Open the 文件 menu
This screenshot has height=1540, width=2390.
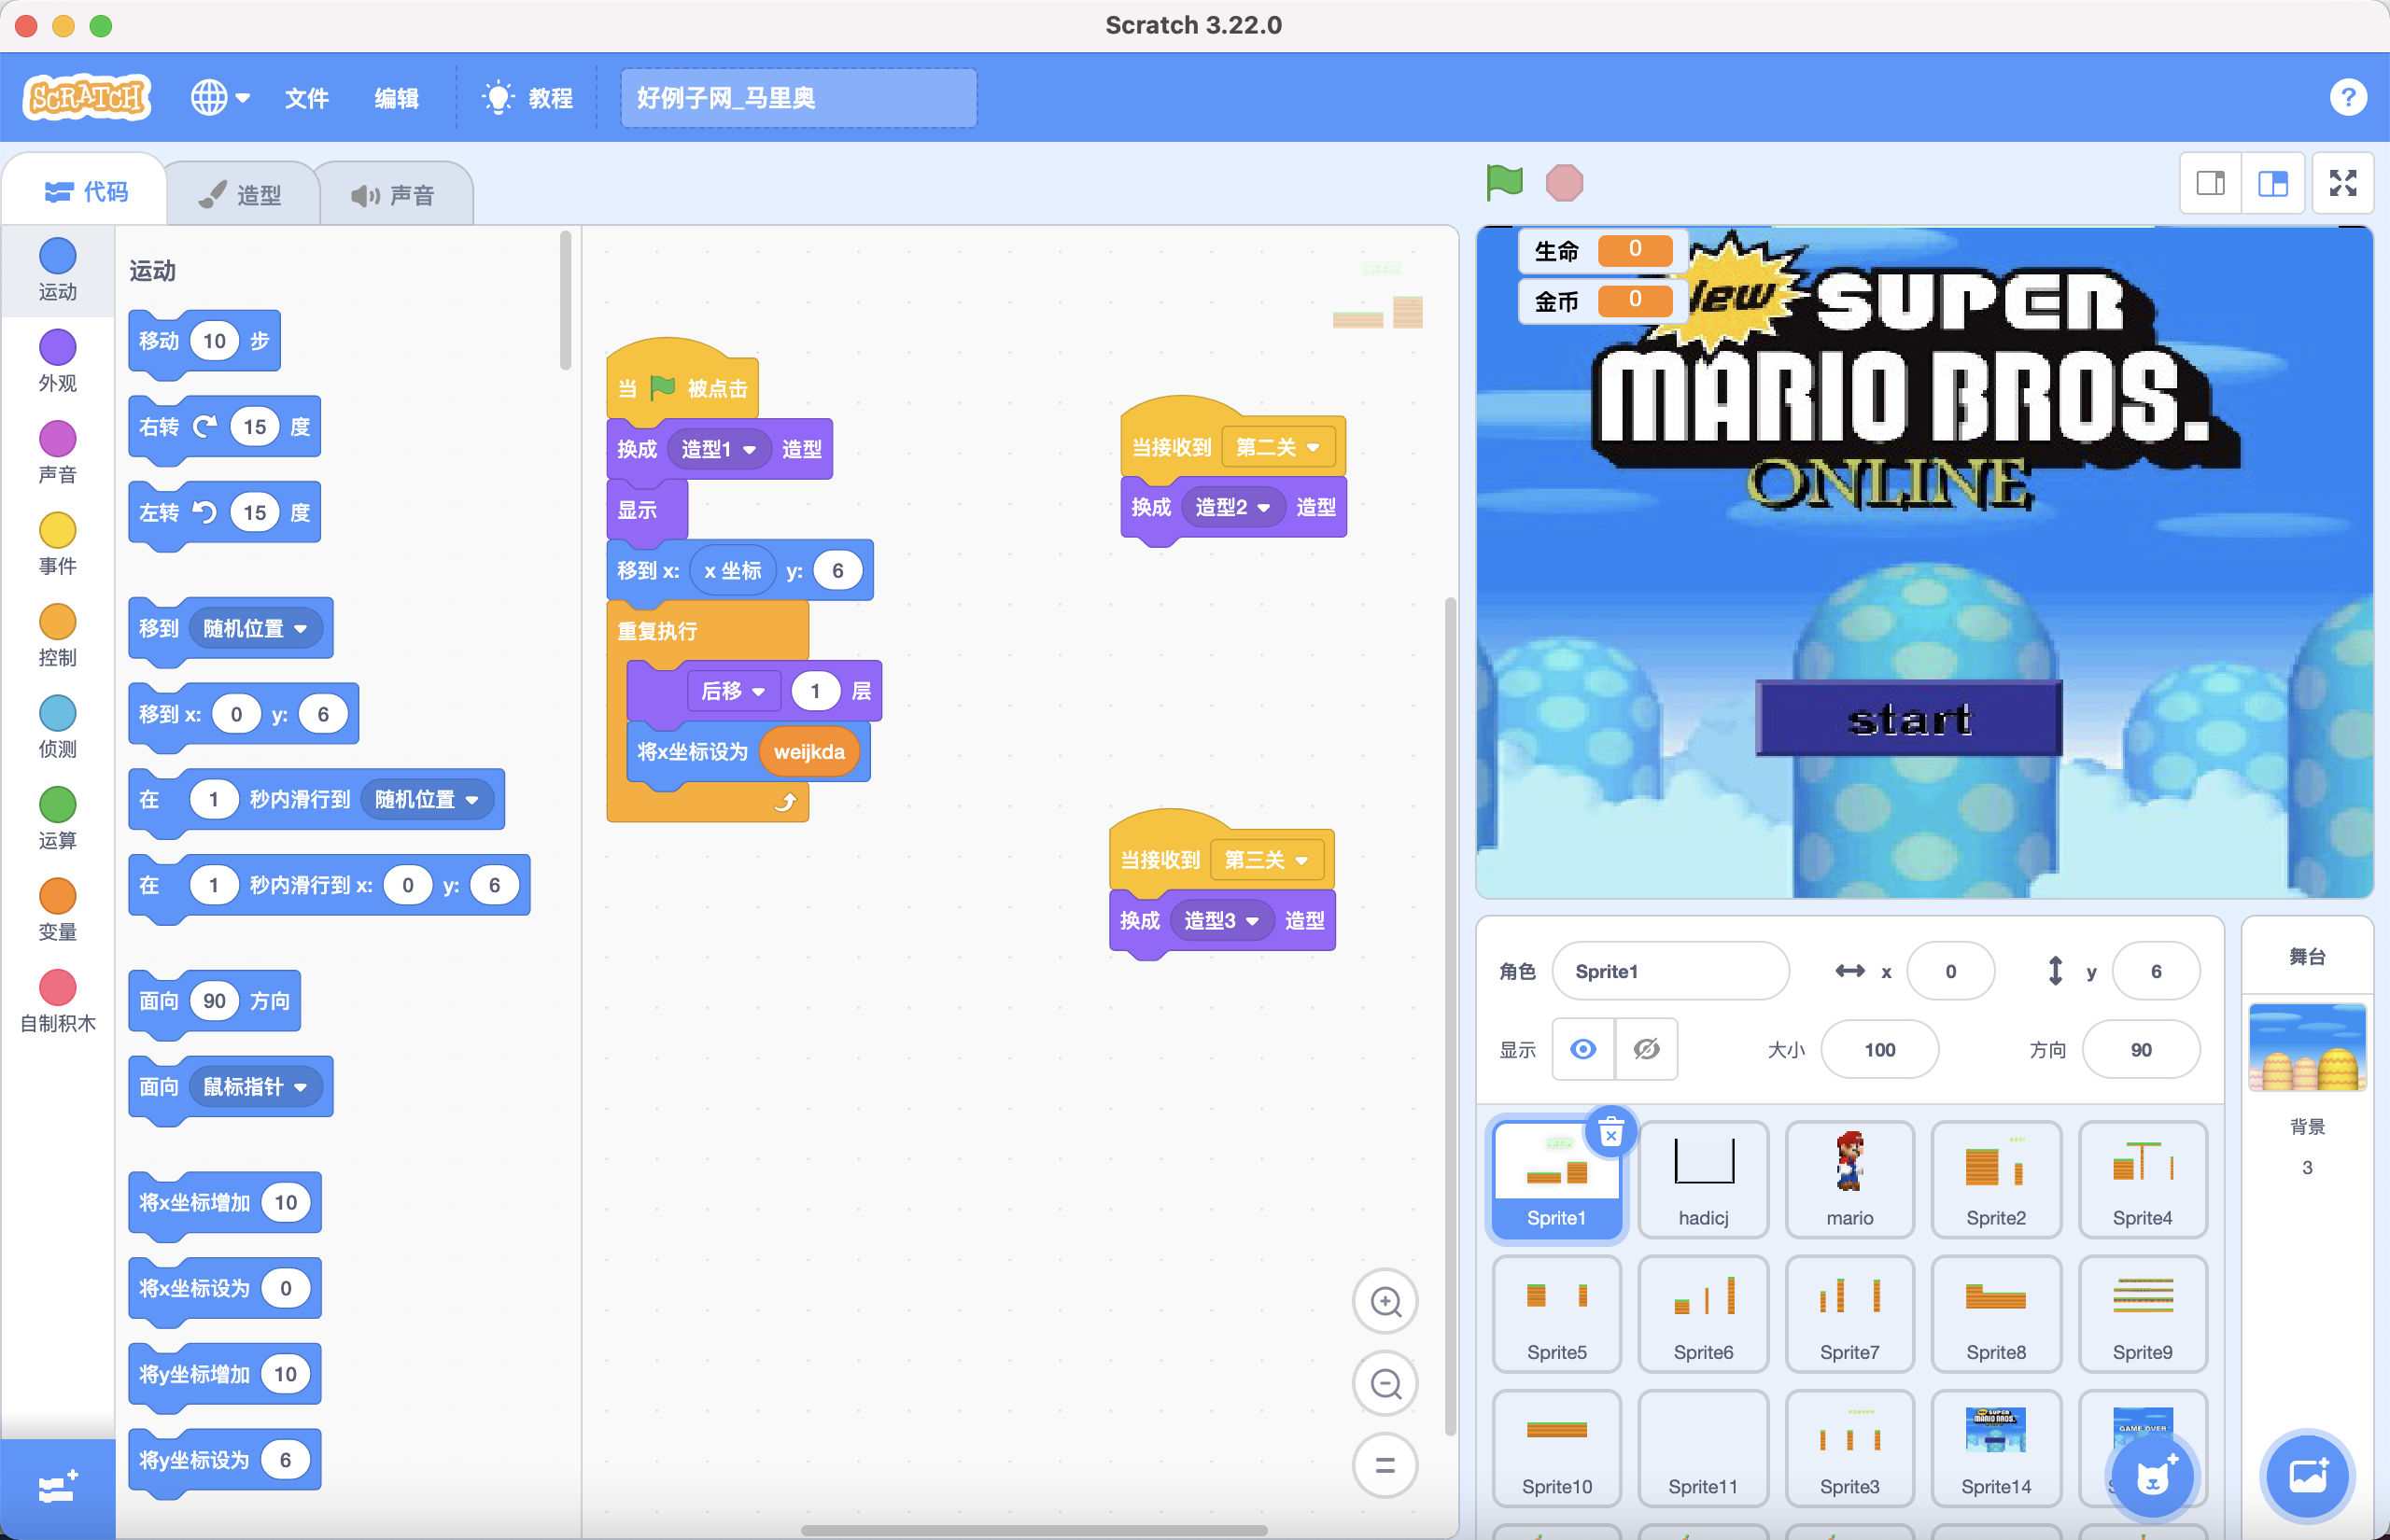[306, 98]
